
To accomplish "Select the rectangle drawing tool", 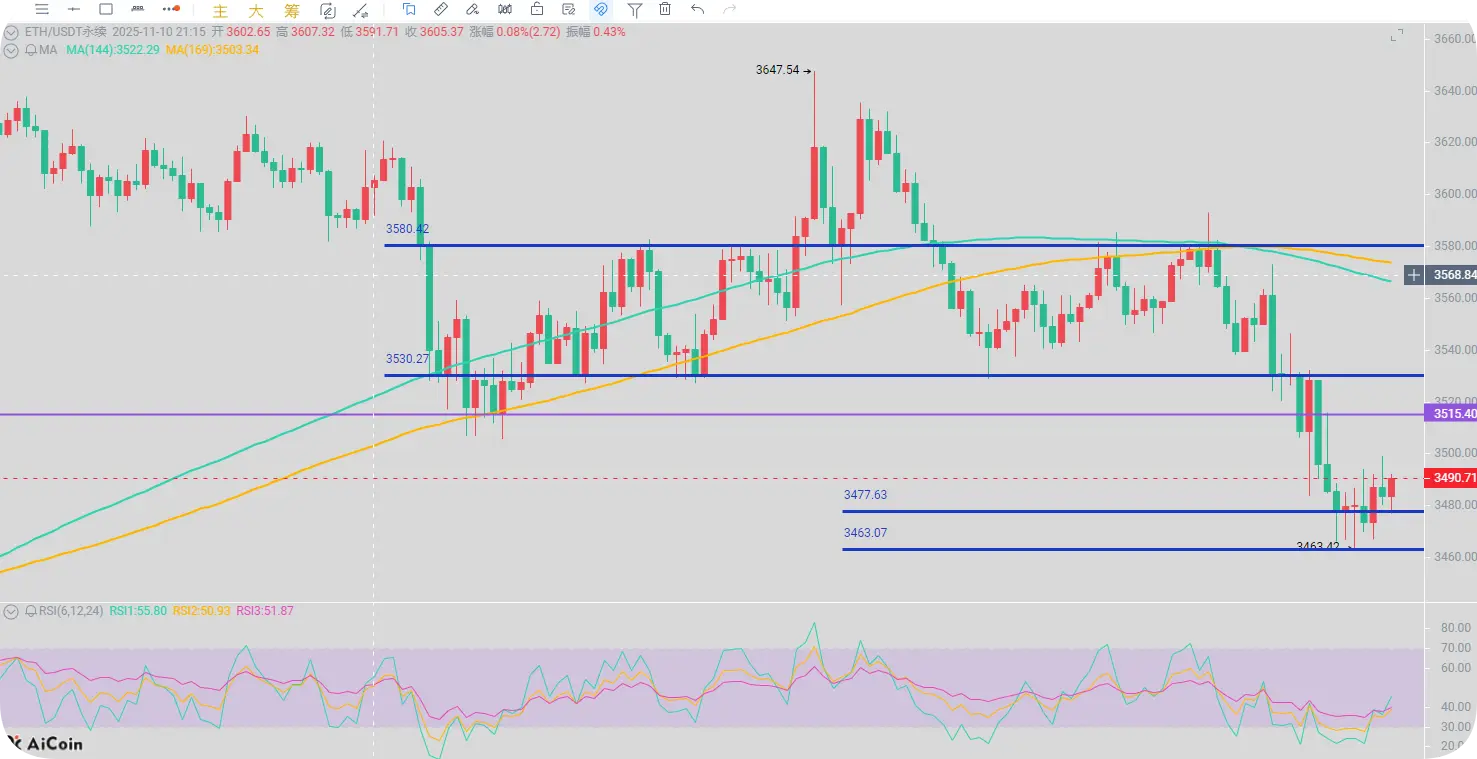I will click(106, 9).
